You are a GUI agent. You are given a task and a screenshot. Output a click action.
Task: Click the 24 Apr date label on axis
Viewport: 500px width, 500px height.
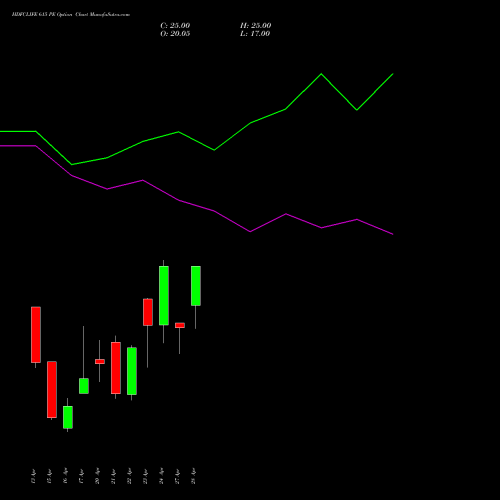(161, 476)
